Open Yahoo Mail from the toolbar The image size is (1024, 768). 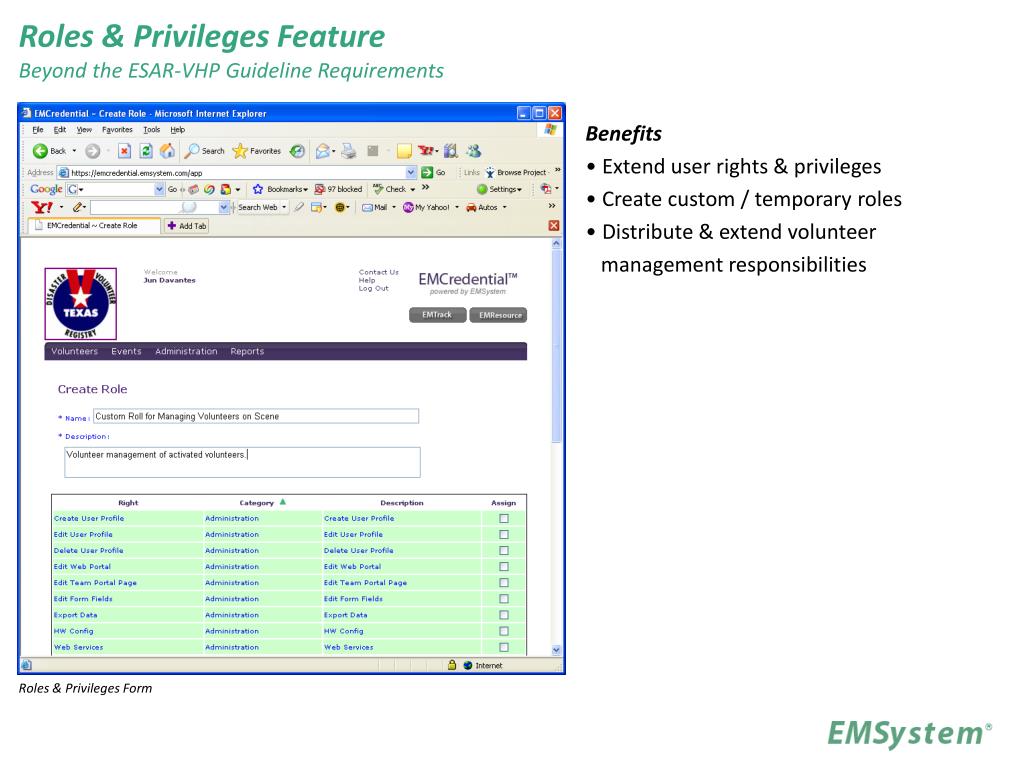pyautogui.click(x=374, y=207)
